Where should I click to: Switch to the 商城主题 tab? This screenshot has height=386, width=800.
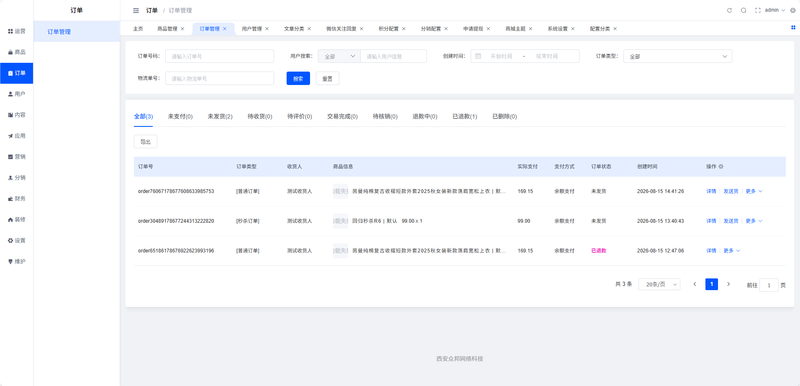515,29
